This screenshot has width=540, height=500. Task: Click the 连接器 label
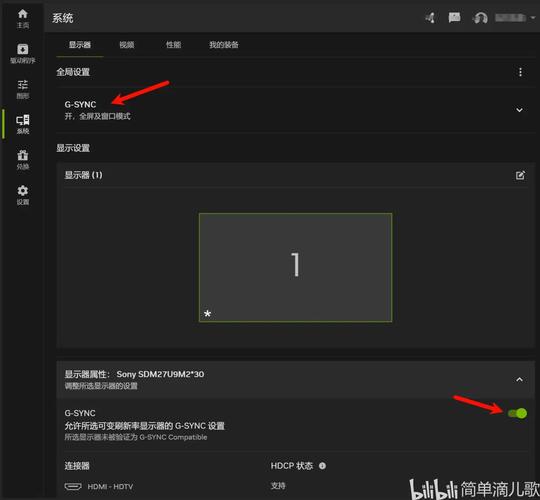coord(77,466)
